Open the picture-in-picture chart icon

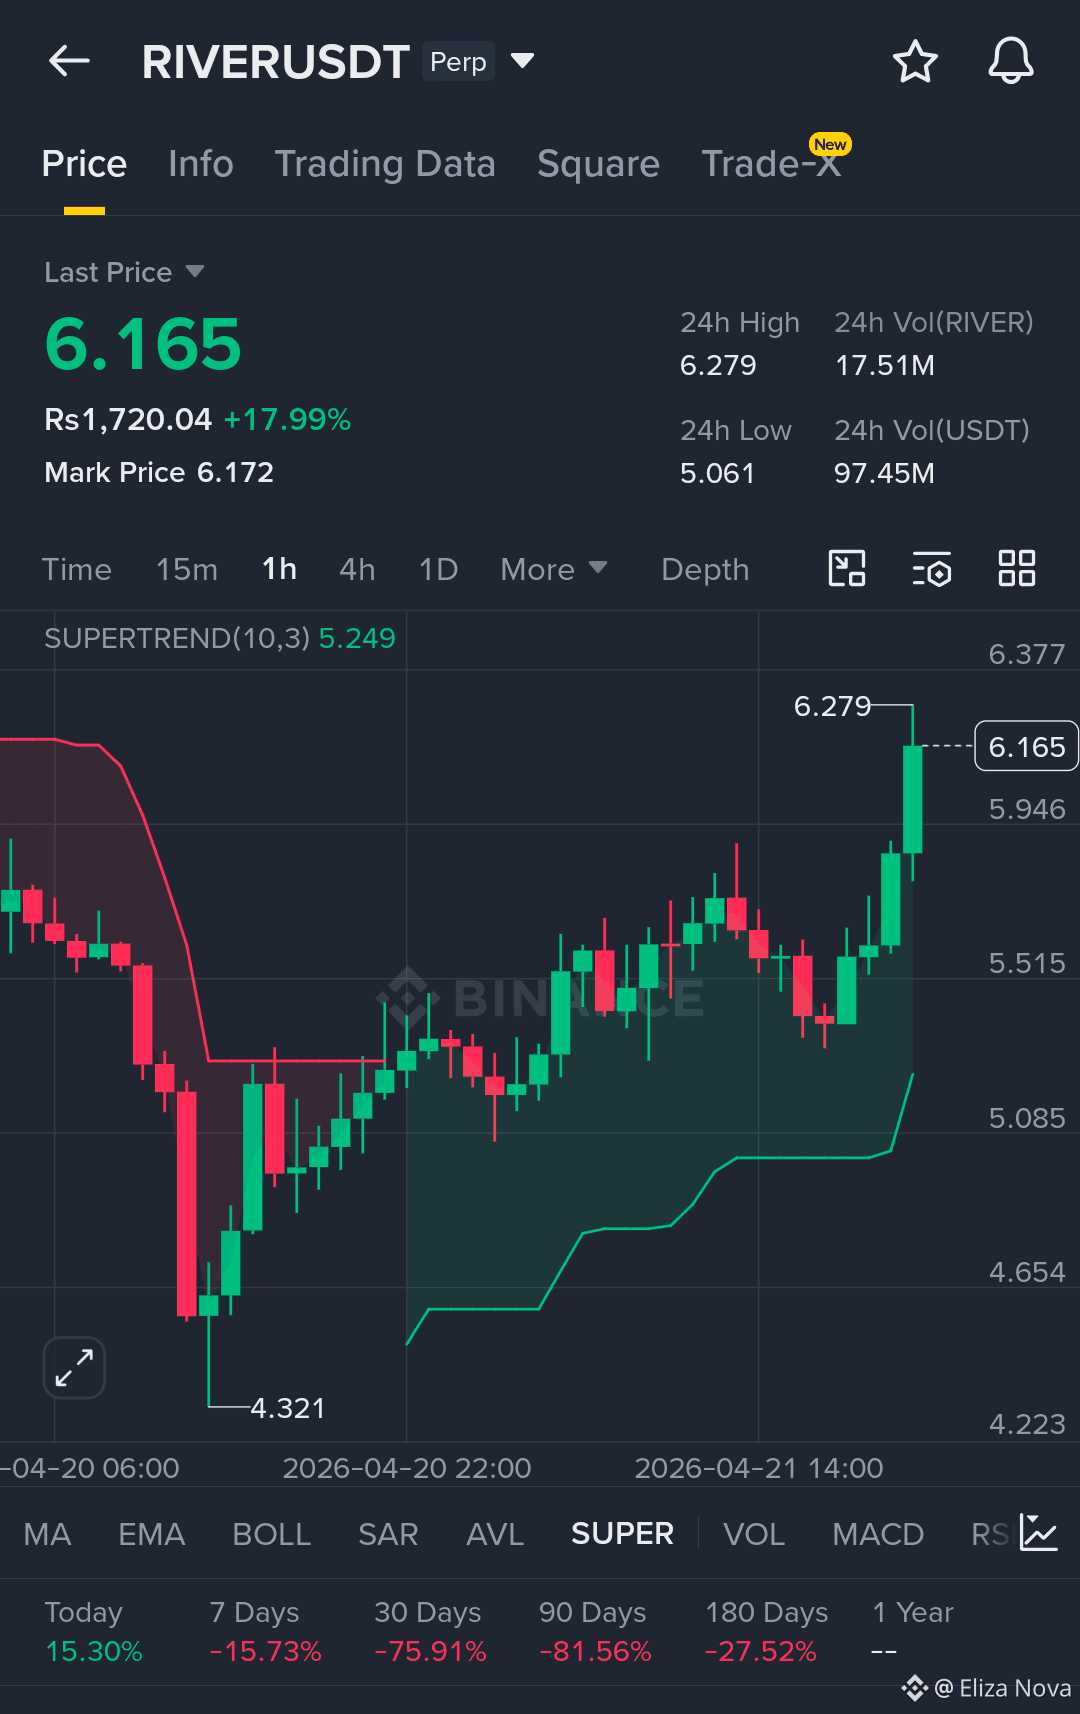pyautogui.click(x=847, y=568)
